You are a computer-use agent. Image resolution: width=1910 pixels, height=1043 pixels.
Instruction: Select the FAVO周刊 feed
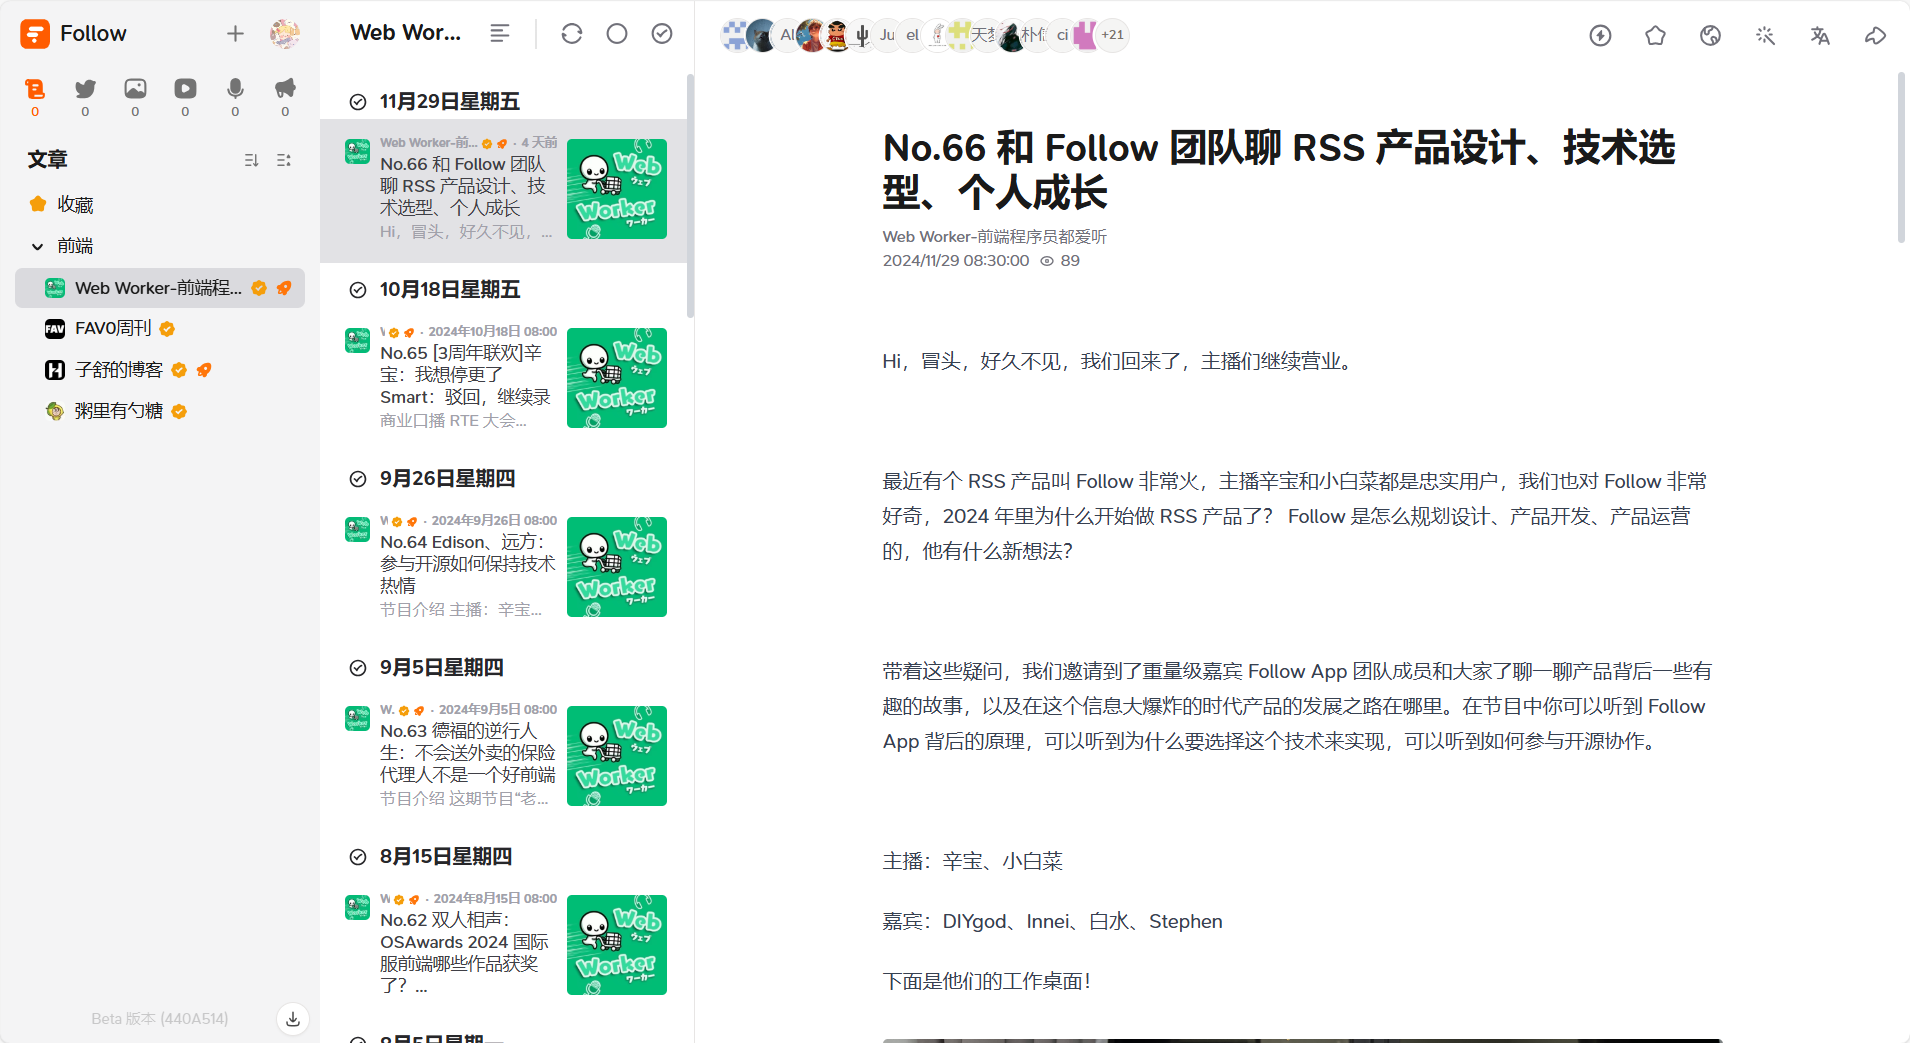(x=113, y=329)
